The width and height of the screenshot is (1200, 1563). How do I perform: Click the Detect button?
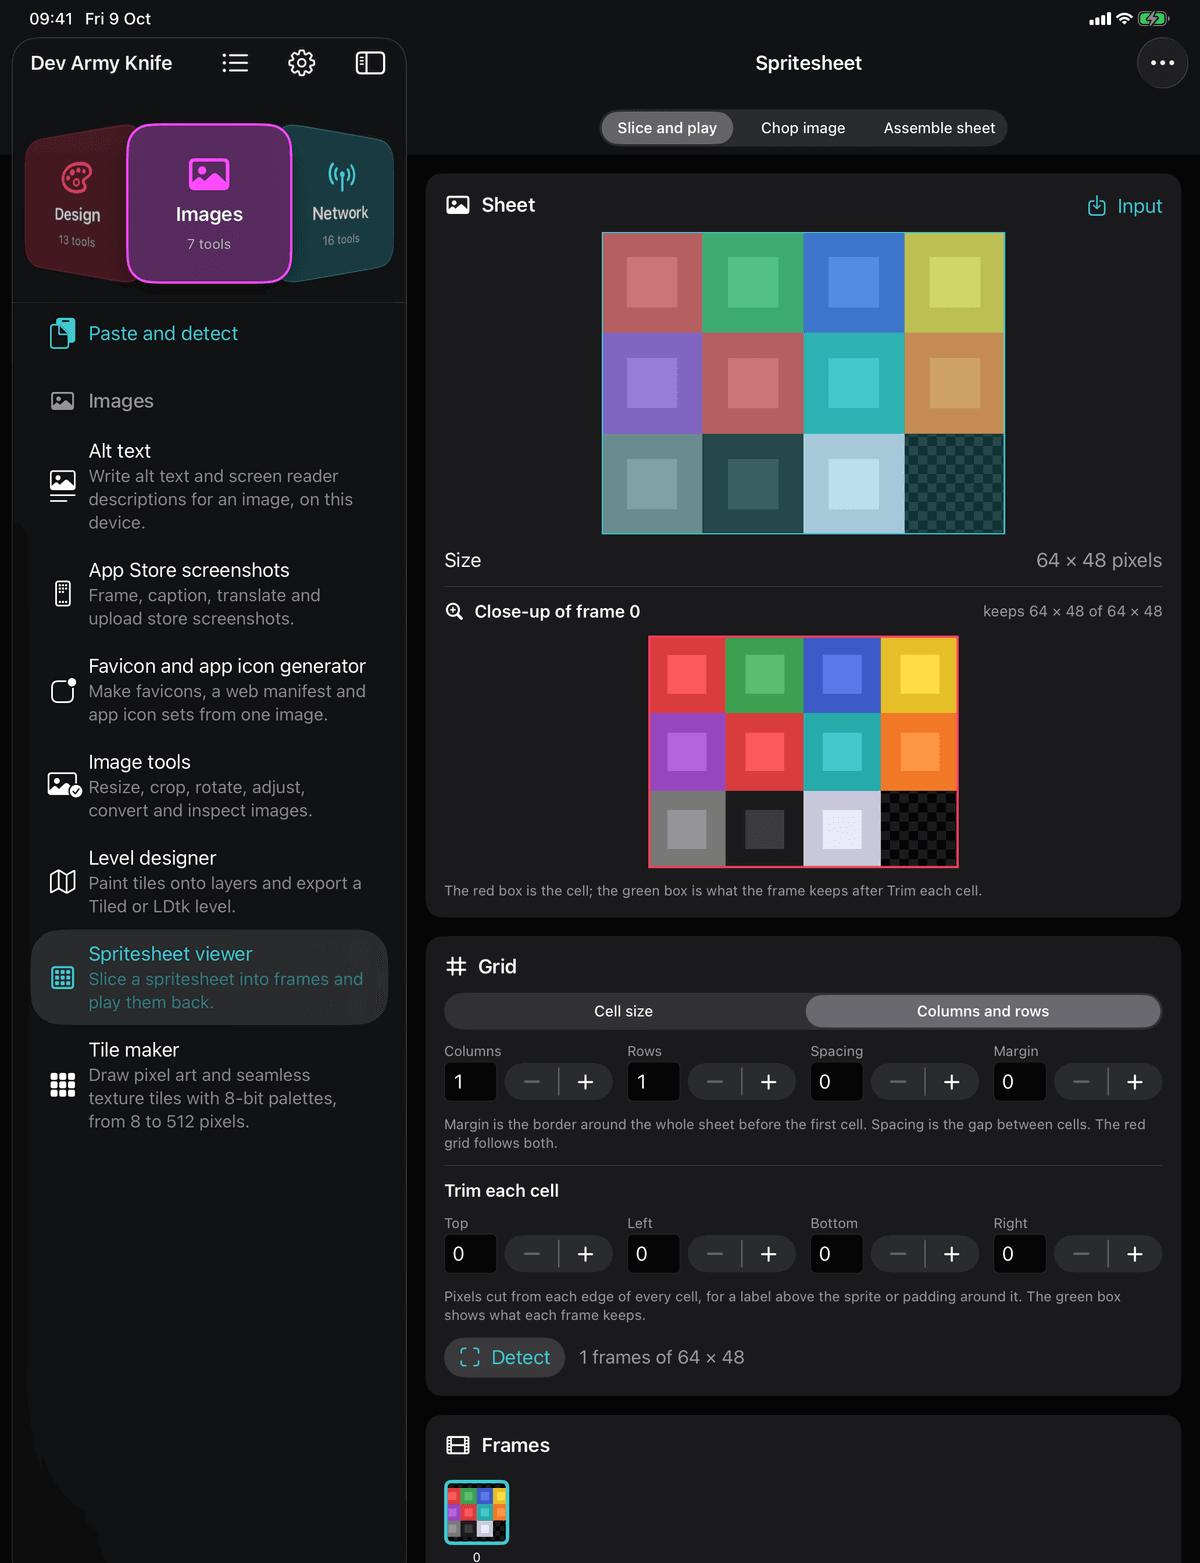tap(505, 1357)
